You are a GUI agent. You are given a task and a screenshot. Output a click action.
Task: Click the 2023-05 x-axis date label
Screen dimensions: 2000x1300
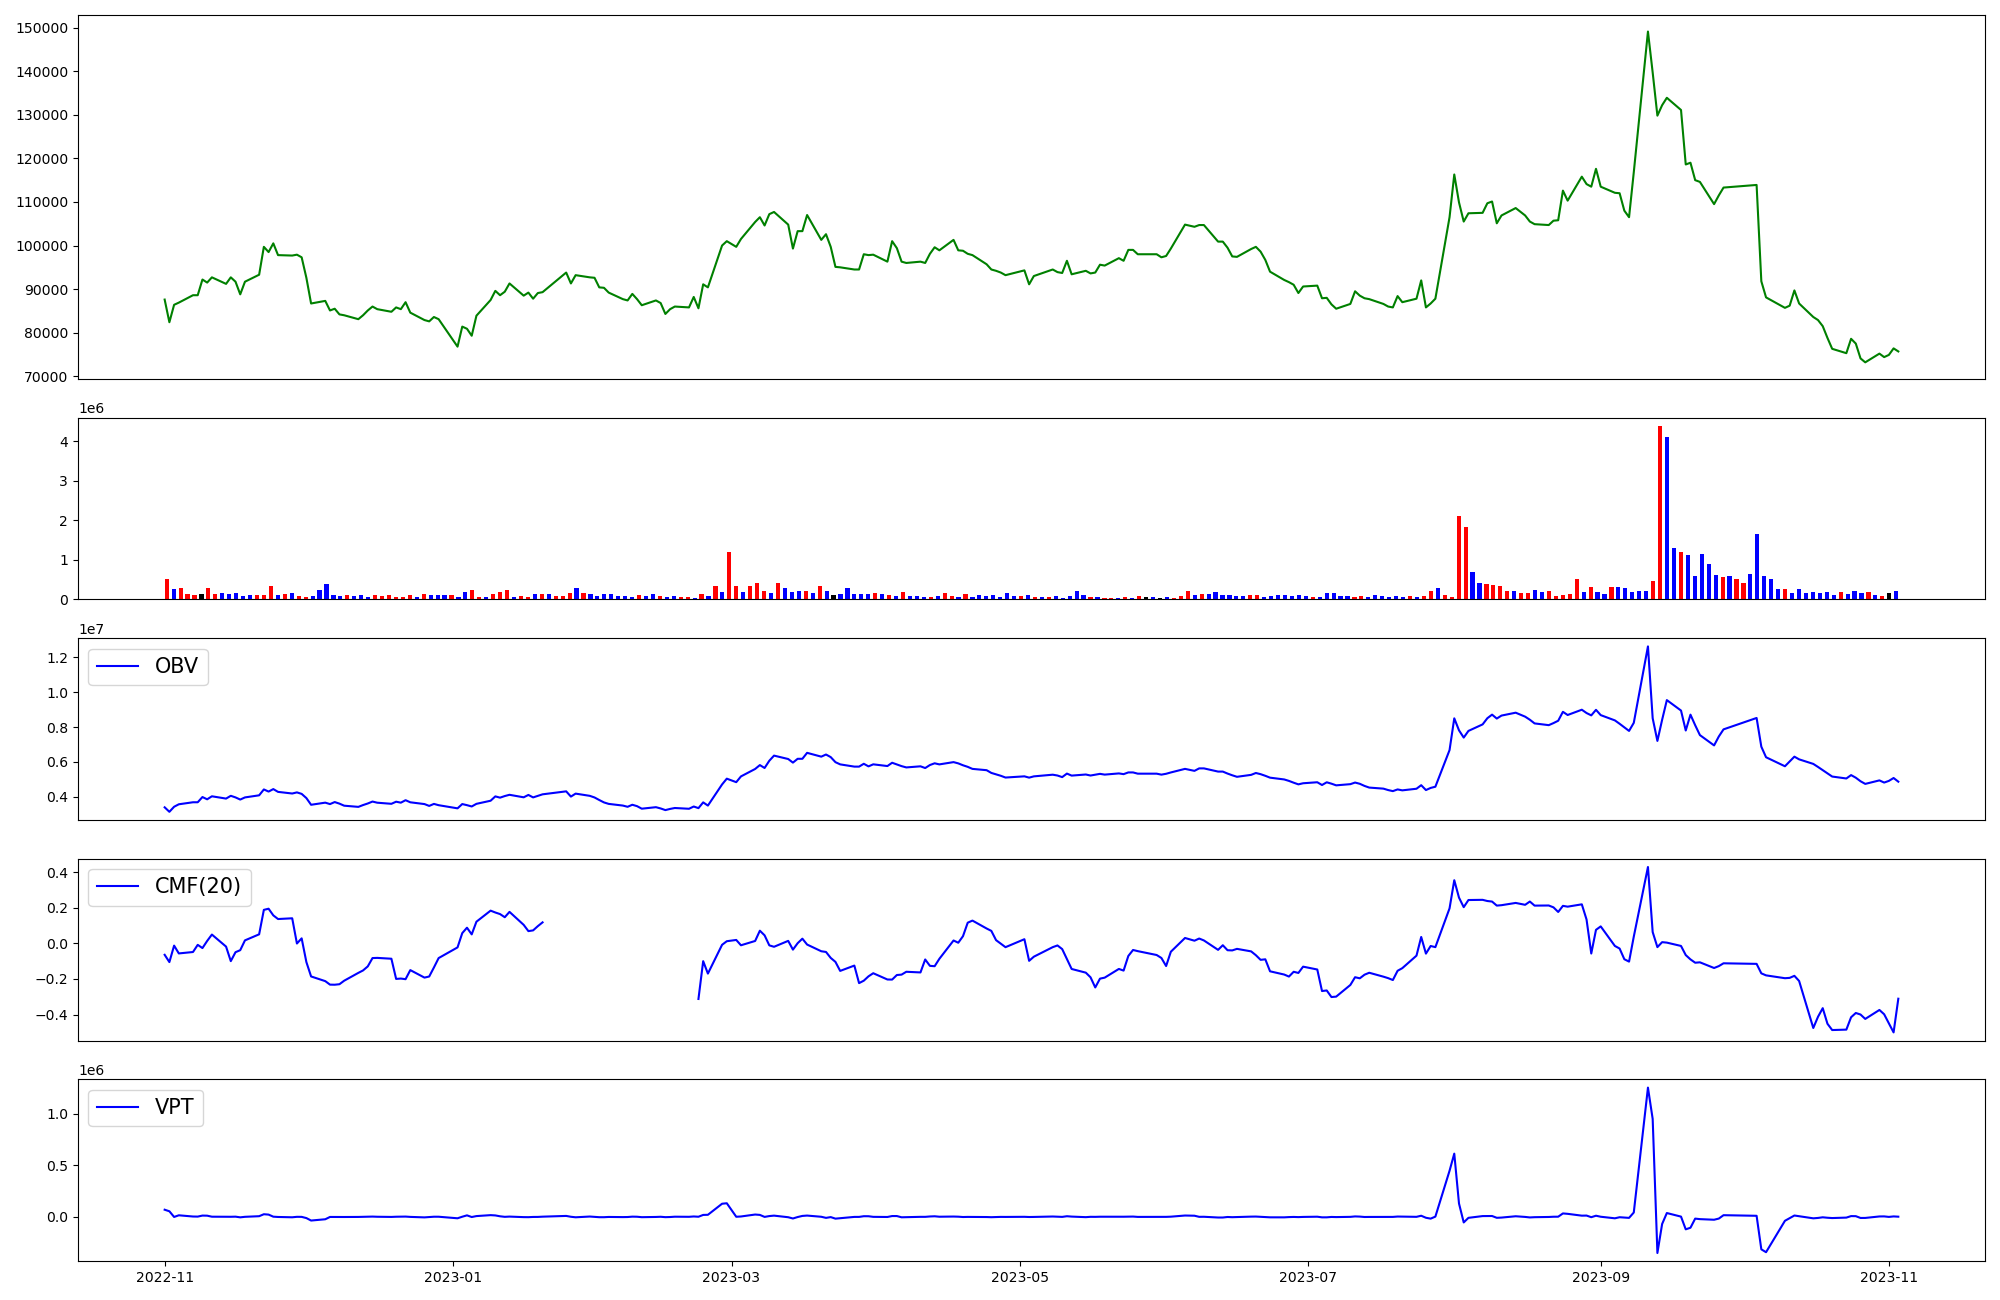click(1020, 1277)
